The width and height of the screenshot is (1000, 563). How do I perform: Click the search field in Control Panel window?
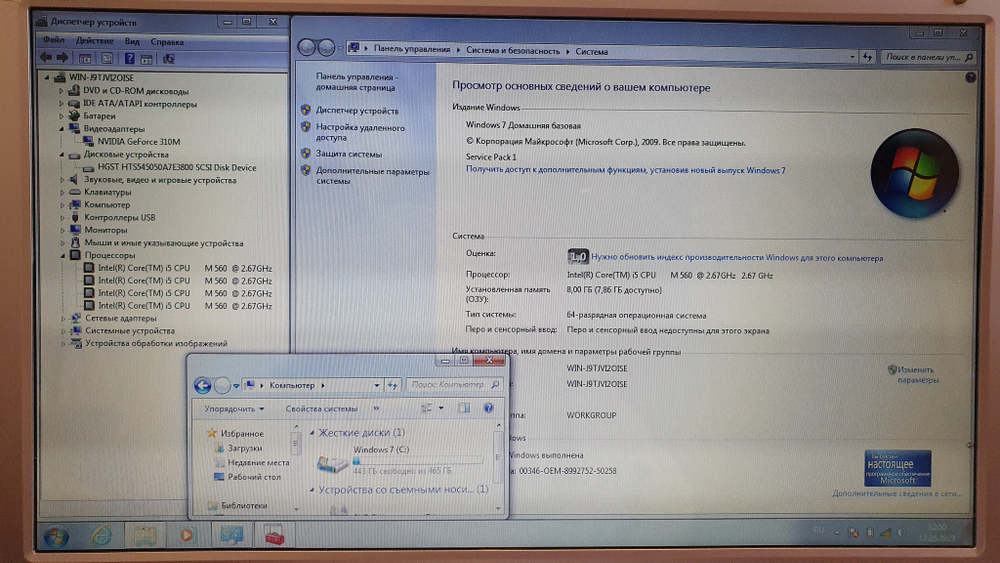point(928,57)
